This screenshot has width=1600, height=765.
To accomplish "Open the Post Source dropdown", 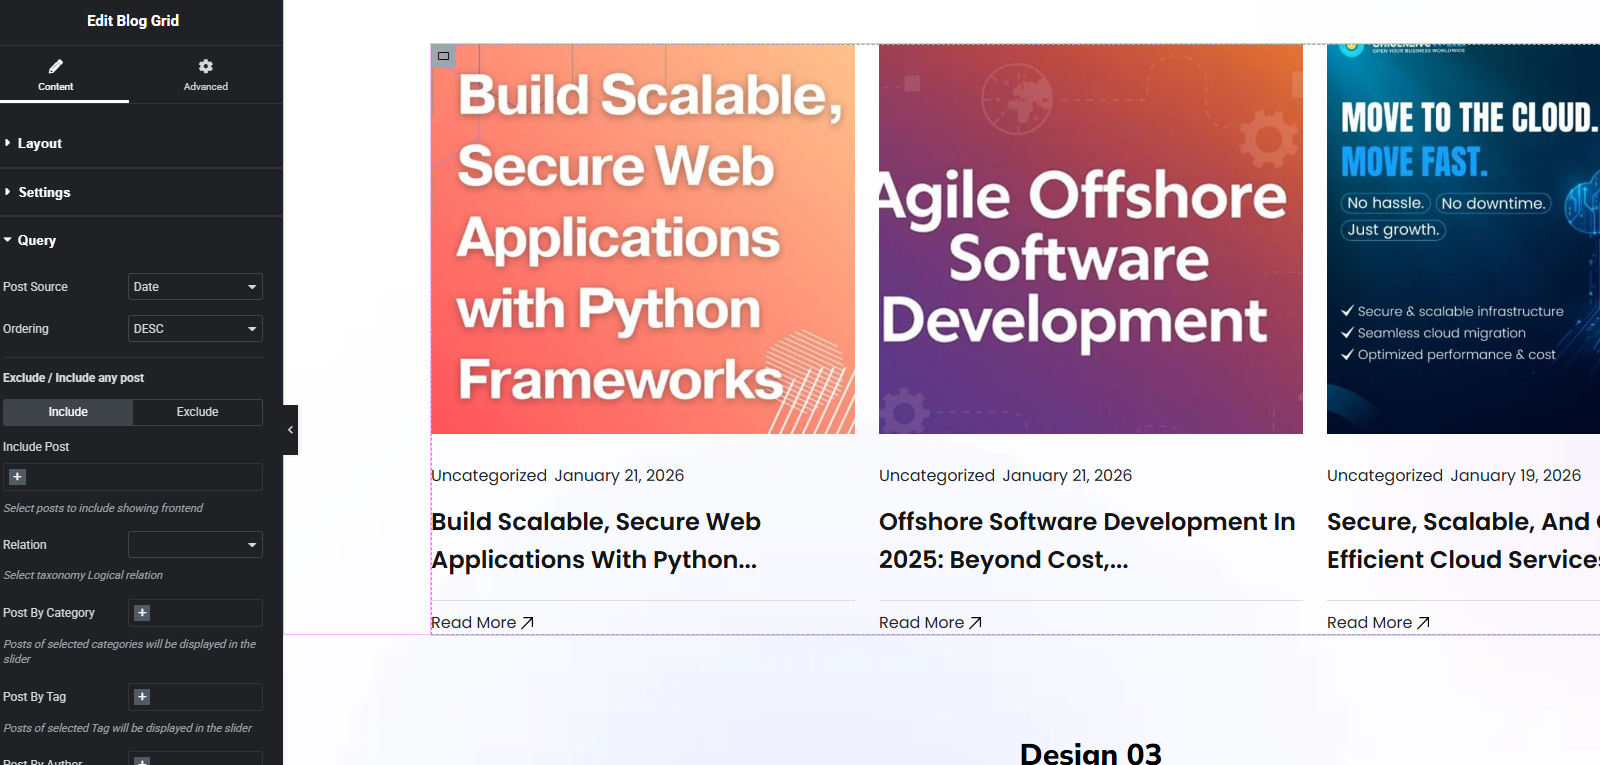I will click(x=195, y=287).
